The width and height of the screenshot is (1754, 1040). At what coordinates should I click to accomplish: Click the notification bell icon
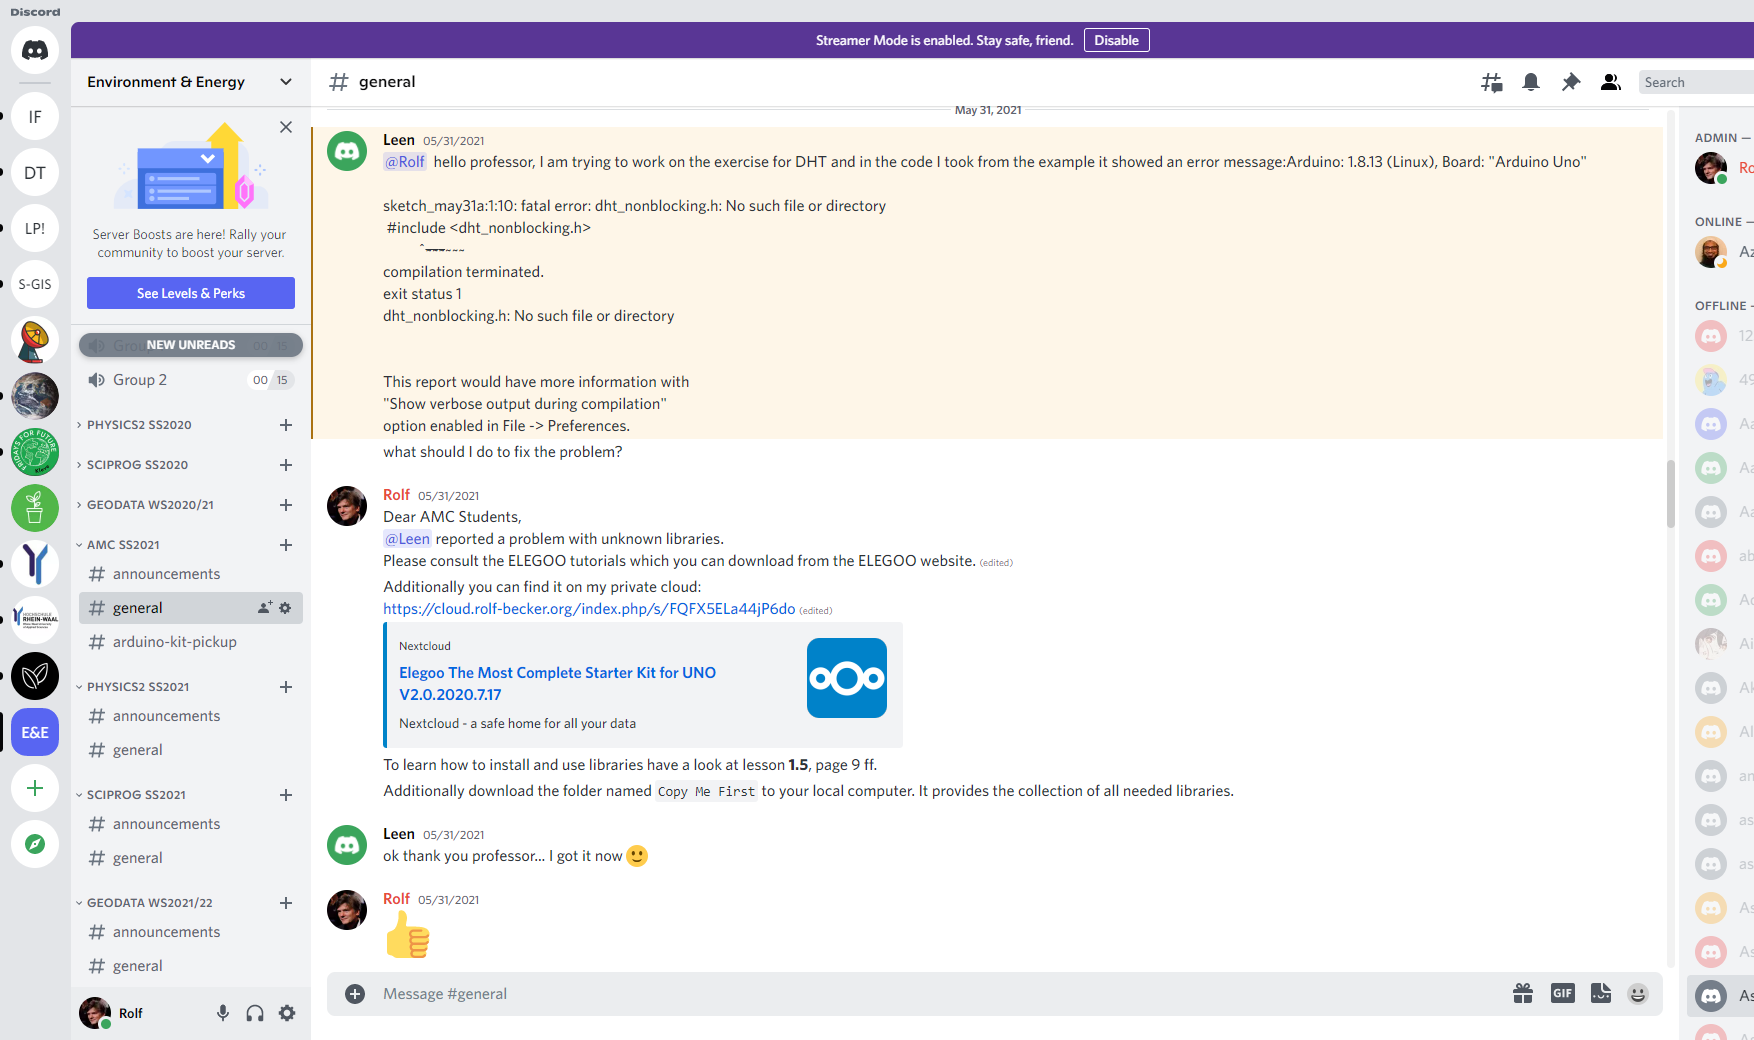point(1530,82)
